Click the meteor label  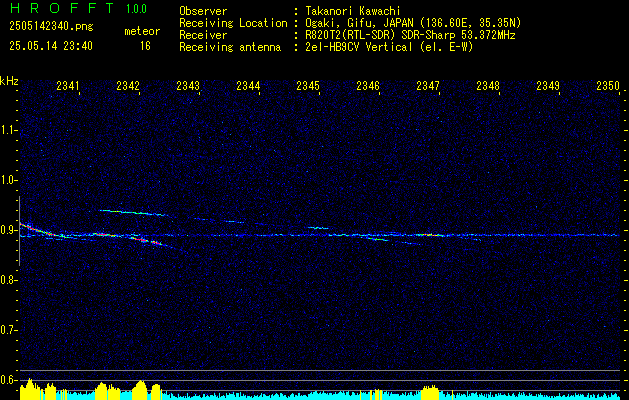pyautogui.click(x=142, y=31)
